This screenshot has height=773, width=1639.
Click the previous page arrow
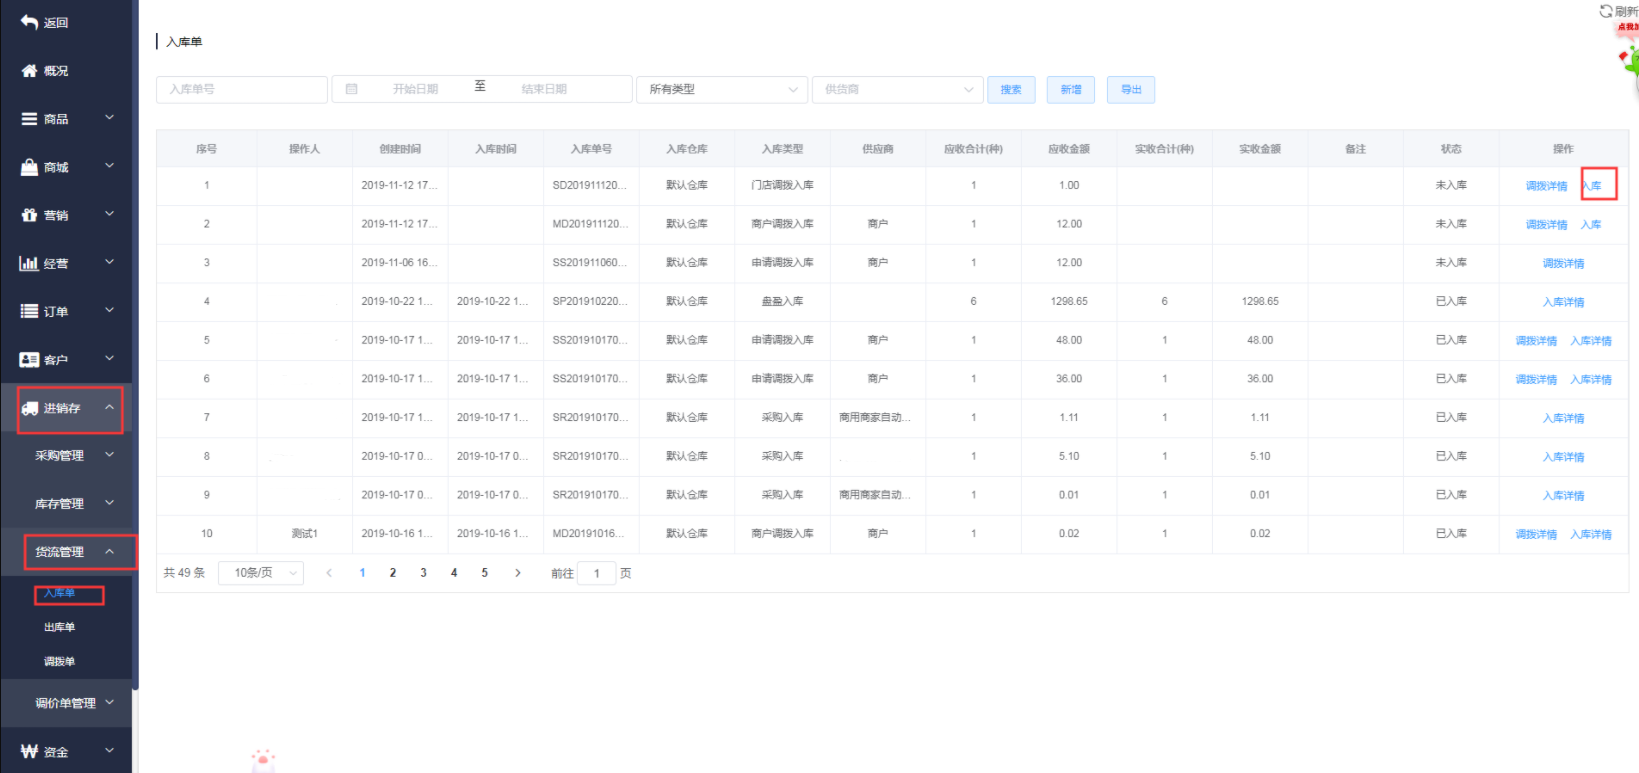tap(329, 573)
